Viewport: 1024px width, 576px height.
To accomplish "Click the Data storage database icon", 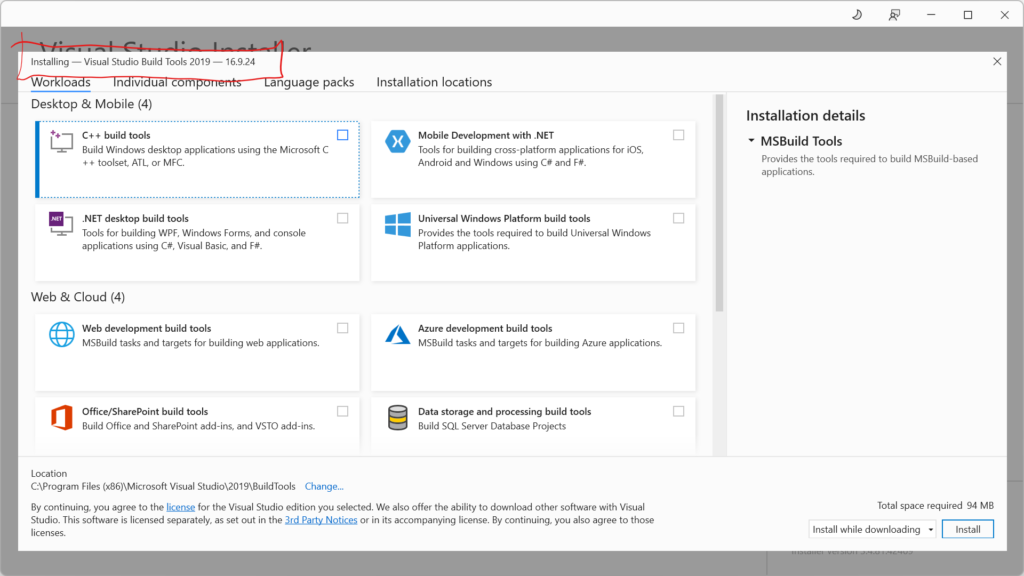I will tap(397, 418).
